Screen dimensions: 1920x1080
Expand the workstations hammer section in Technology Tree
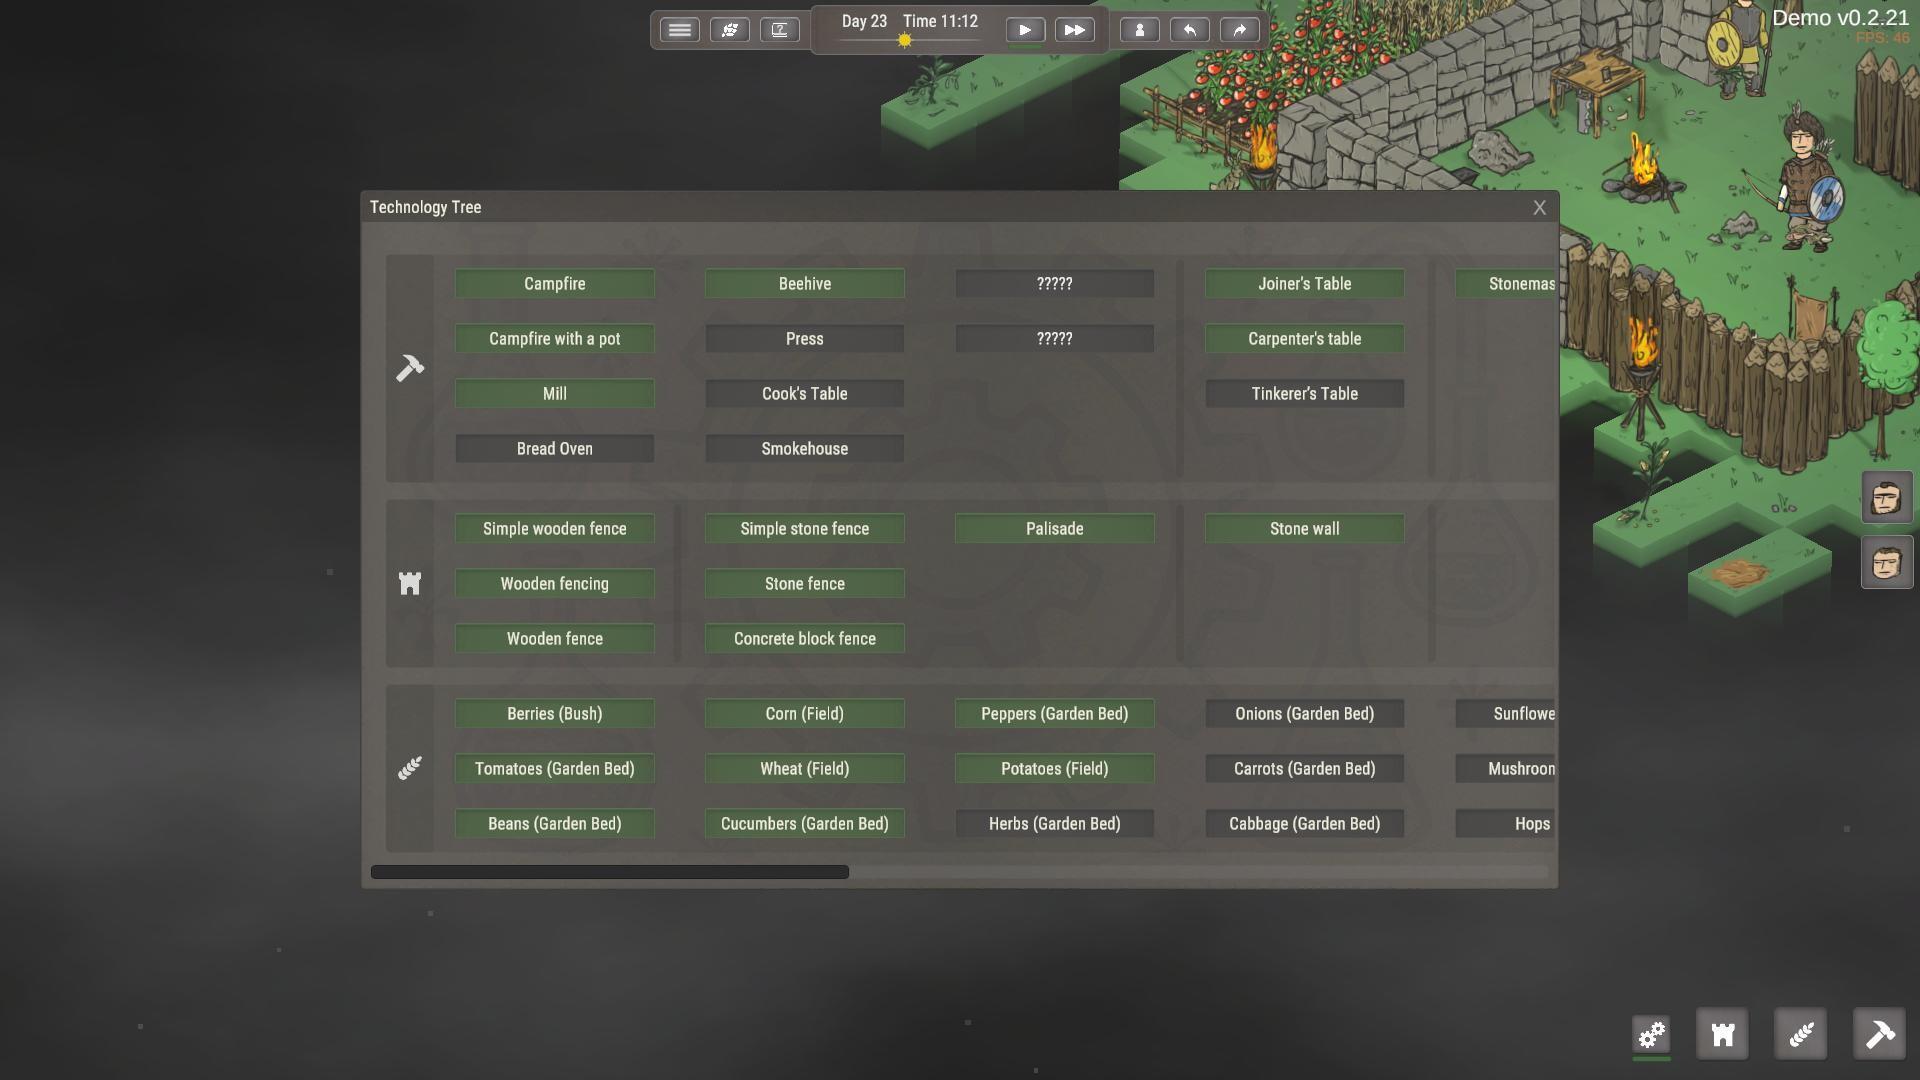[409, 369]
